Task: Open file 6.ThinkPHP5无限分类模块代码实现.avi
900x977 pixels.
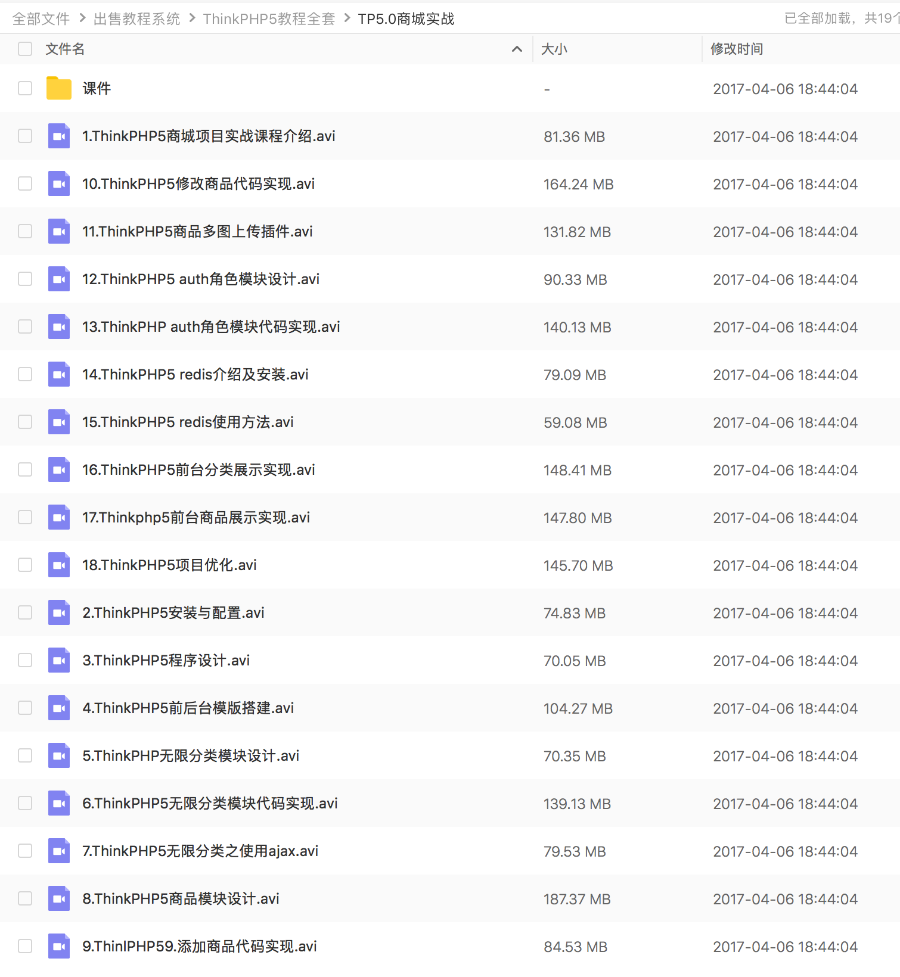Action: (x=210, y=803)
